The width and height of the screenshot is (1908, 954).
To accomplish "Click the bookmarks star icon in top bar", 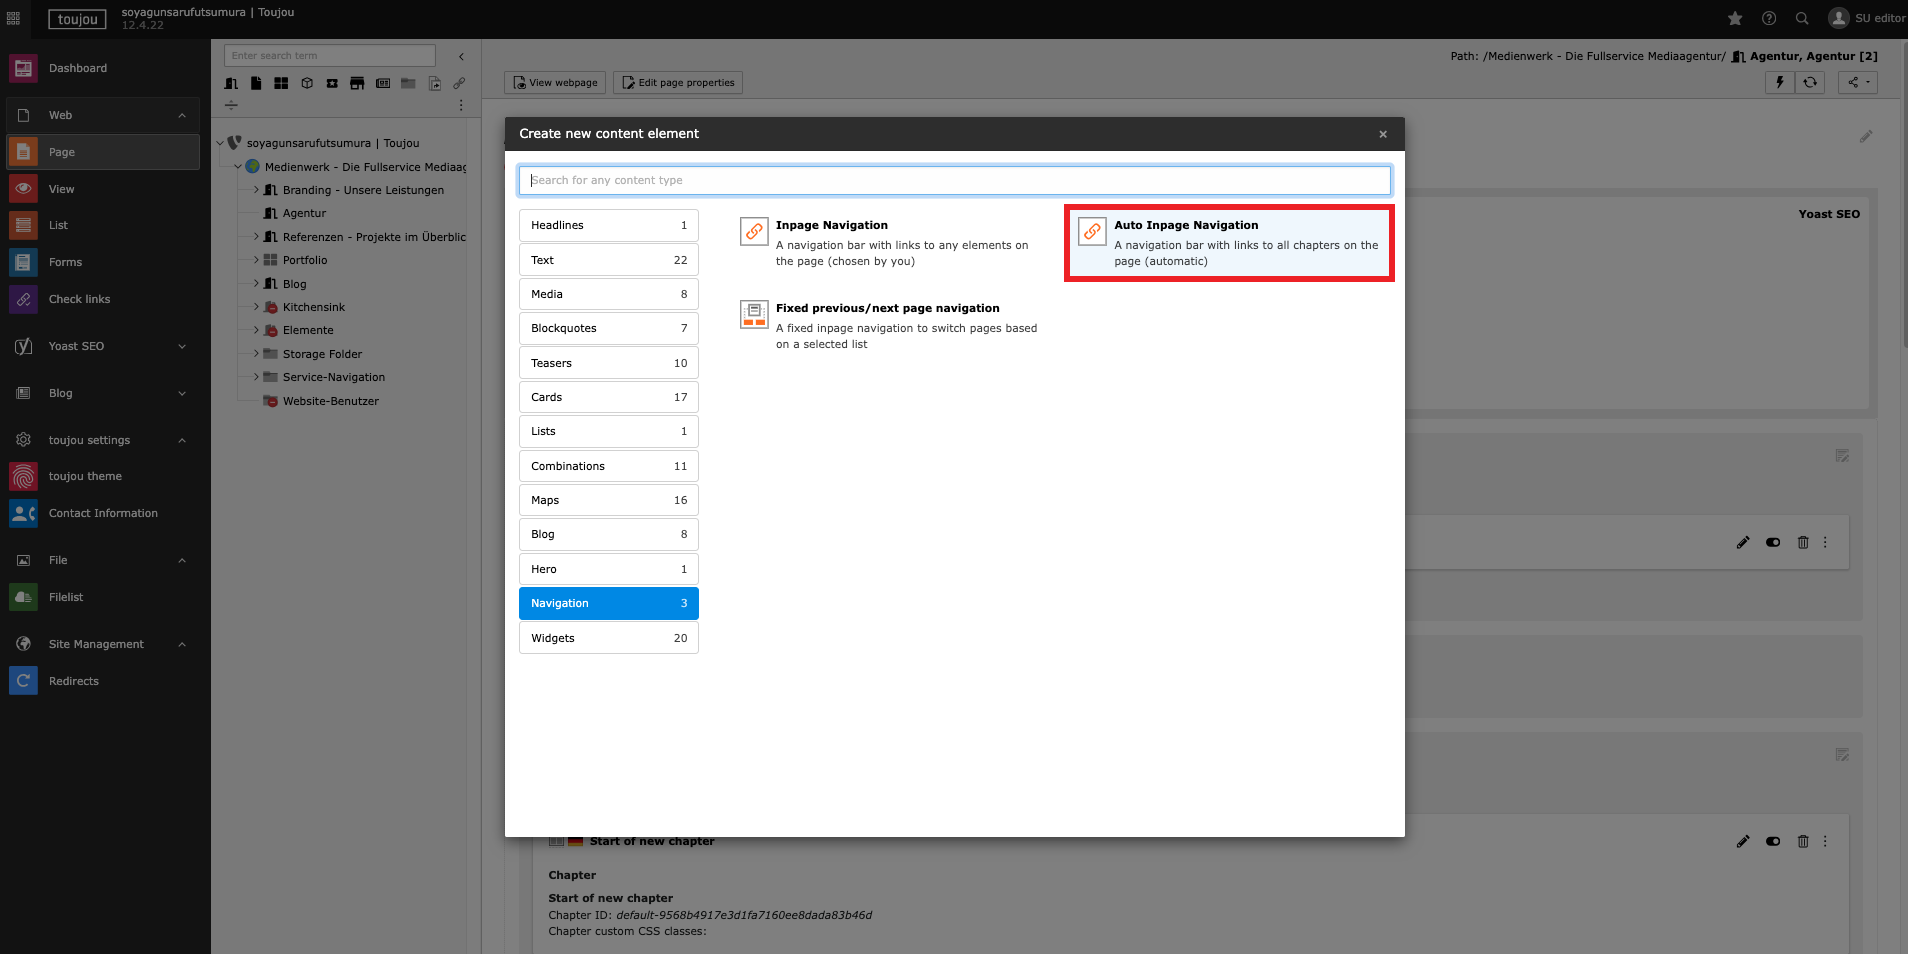I will coord(1735,18).
